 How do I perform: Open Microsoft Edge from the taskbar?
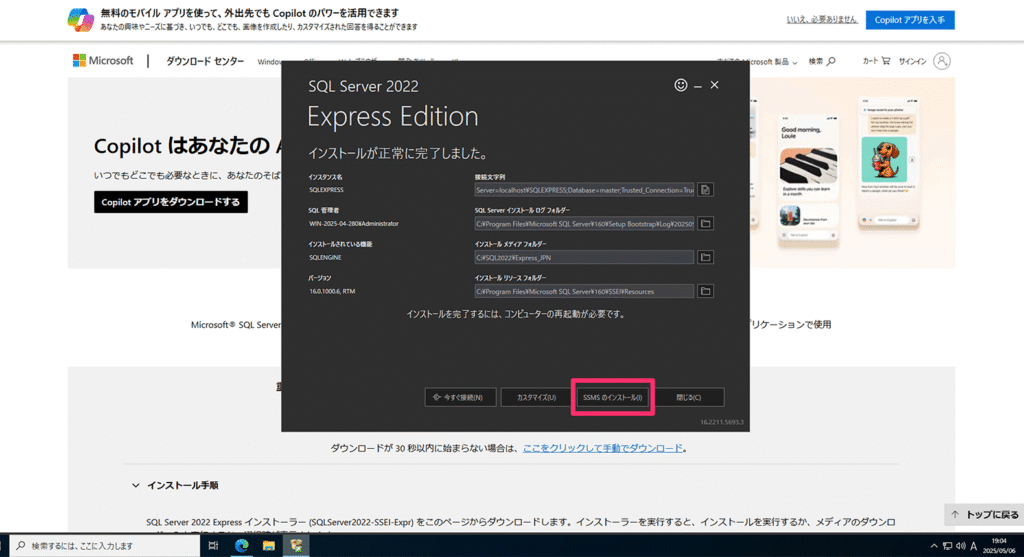point(242,545)
